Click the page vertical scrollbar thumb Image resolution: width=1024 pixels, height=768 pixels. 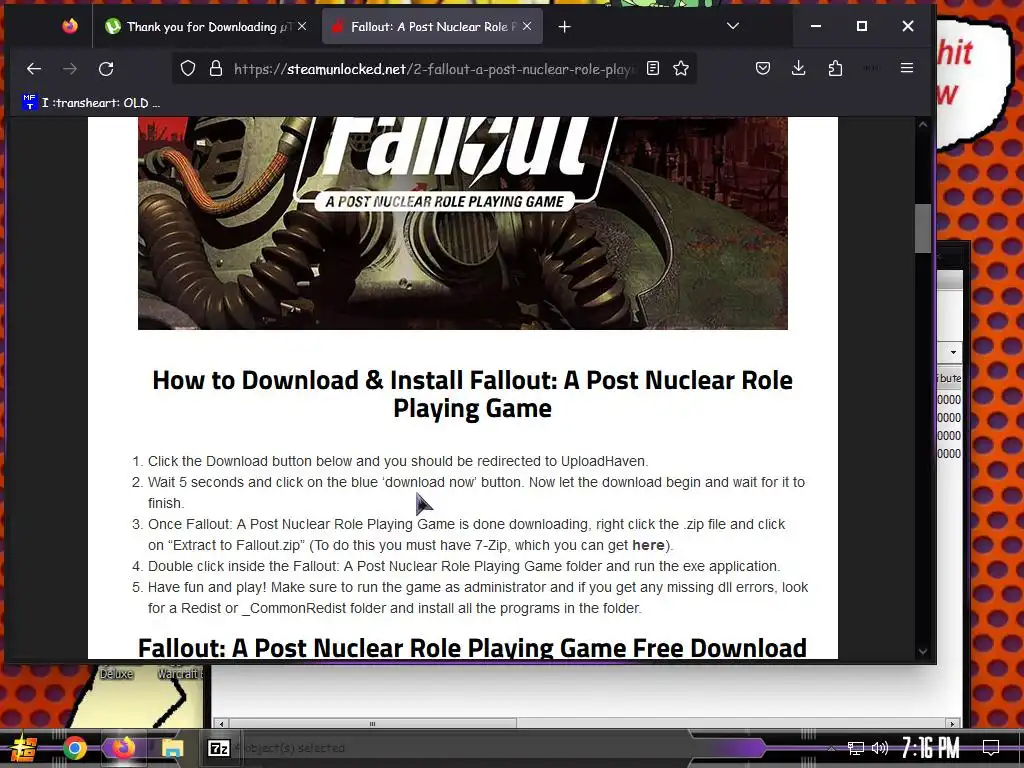(x=922, y=228)
